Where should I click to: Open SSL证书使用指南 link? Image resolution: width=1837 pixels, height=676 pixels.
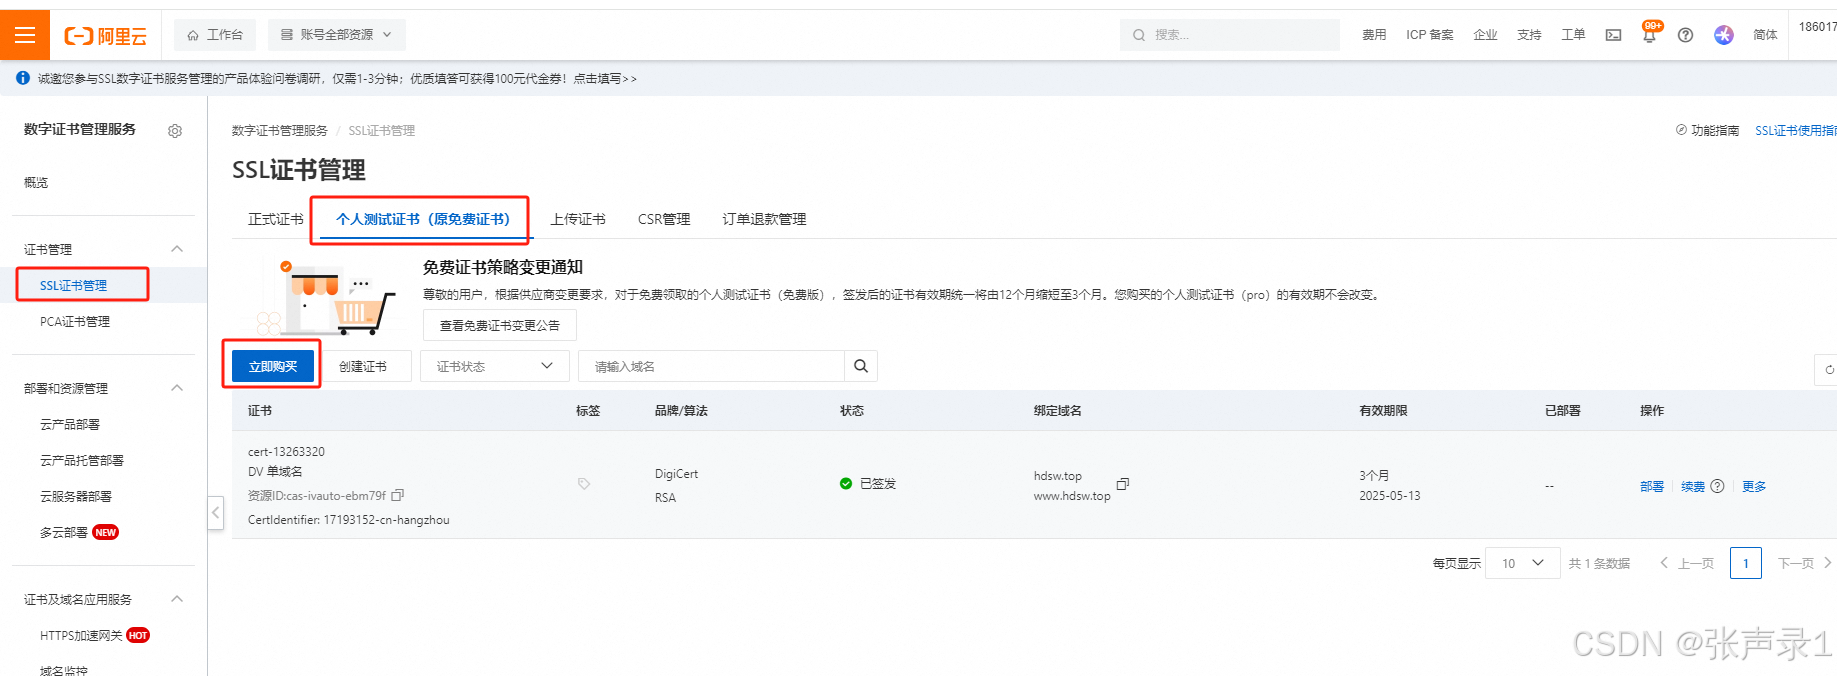click(x=1796, y=130)
